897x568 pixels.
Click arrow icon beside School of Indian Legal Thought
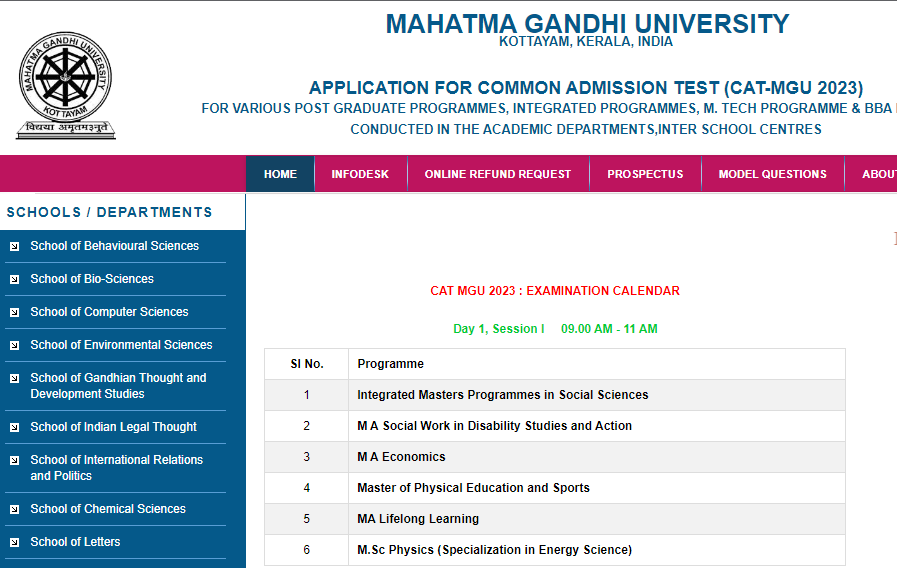coord(15,428)
